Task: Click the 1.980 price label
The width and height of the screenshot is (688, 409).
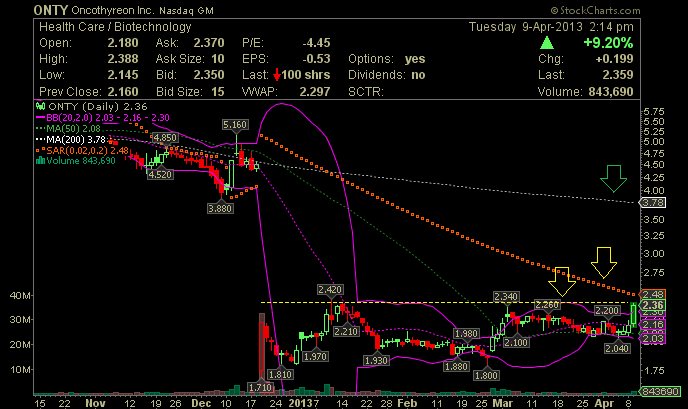Action: [466, 334]
